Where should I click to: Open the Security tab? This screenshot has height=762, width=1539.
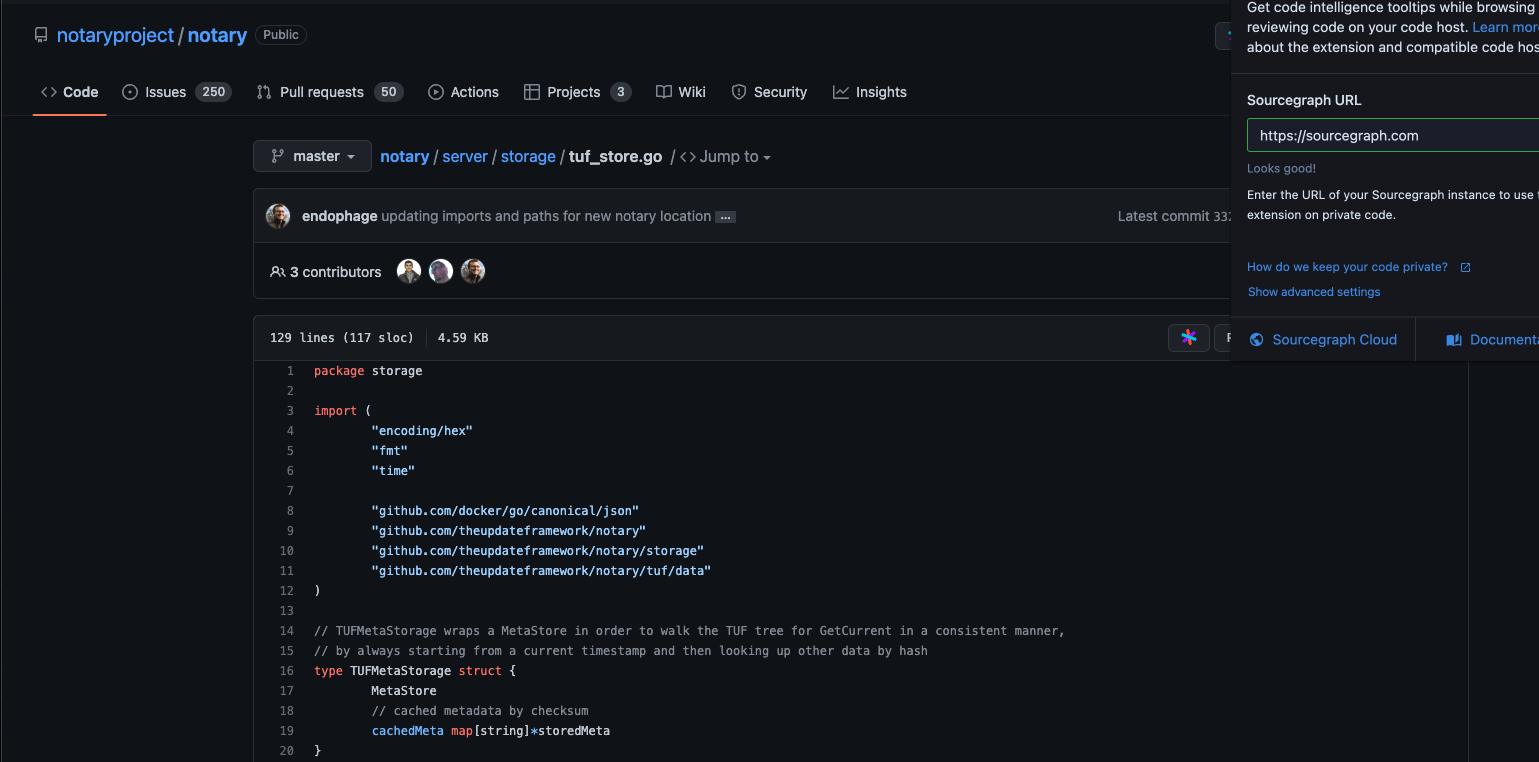(x=769, y=92)
